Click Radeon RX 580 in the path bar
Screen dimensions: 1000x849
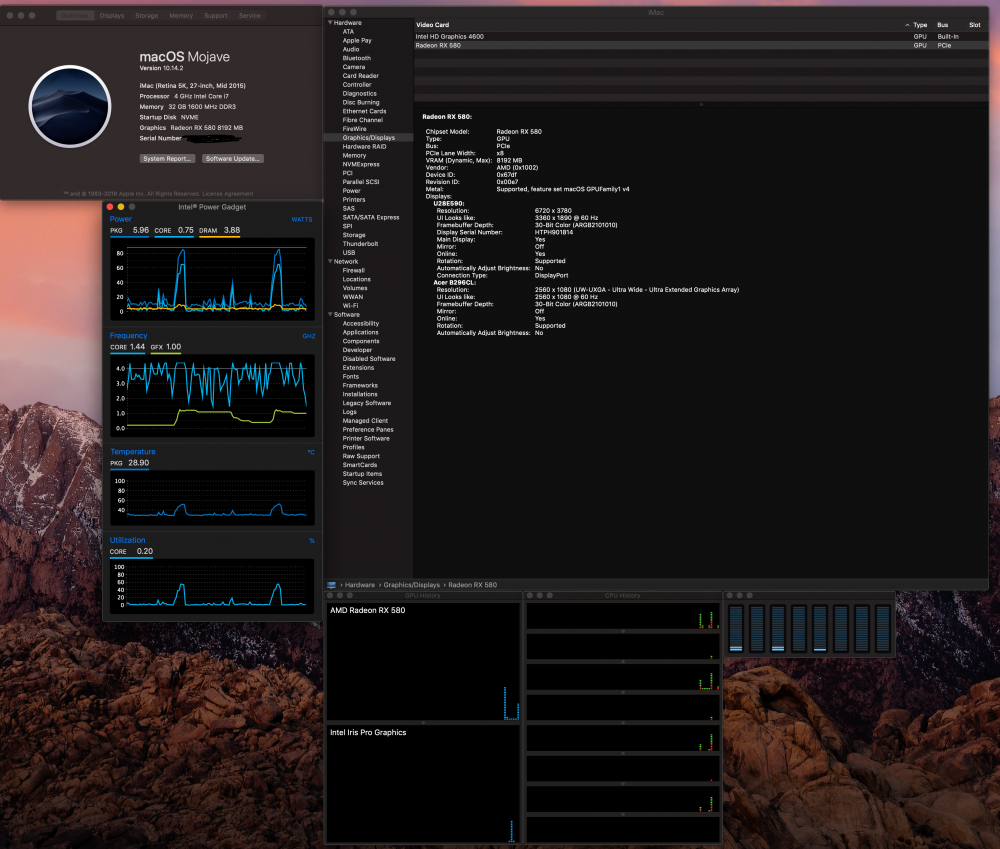(473, 585)
